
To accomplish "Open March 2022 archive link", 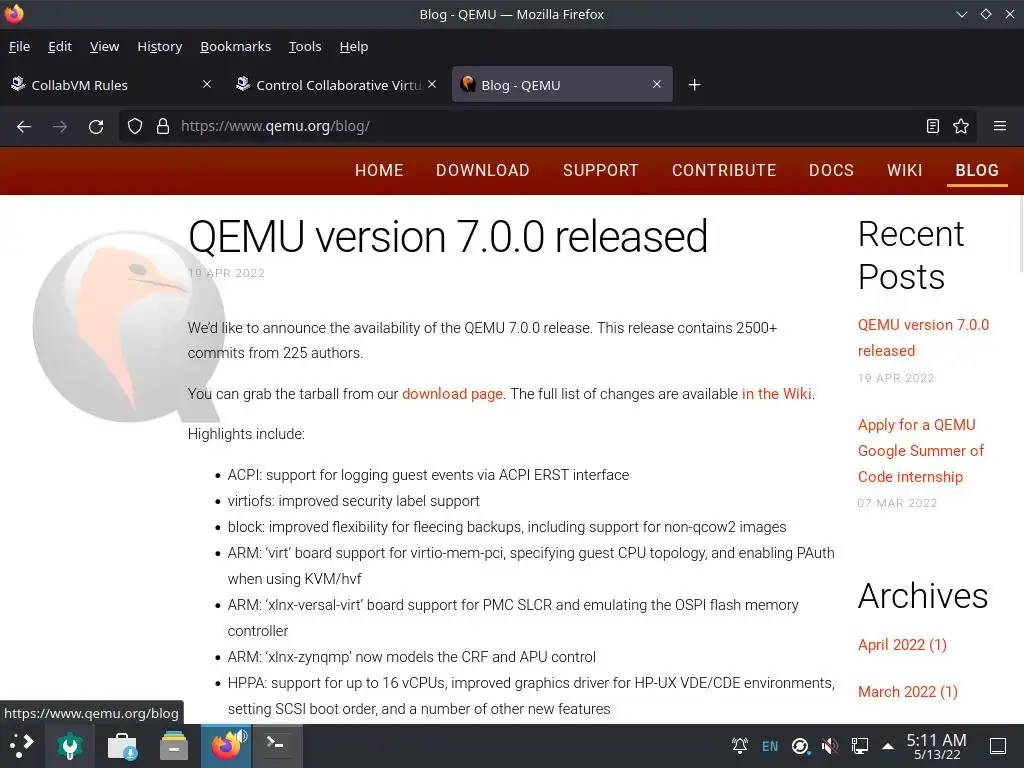I will click(x=907, y=692).
